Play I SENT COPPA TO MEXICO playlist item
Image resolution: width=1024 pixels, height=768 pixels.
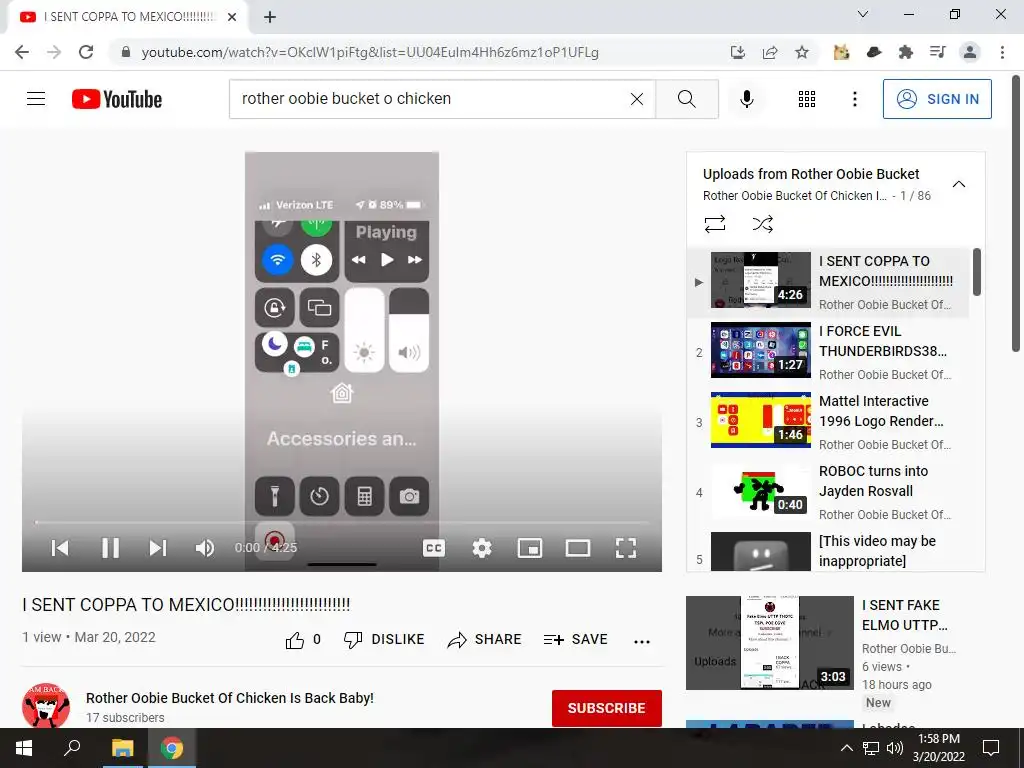(x=828, y=282)
